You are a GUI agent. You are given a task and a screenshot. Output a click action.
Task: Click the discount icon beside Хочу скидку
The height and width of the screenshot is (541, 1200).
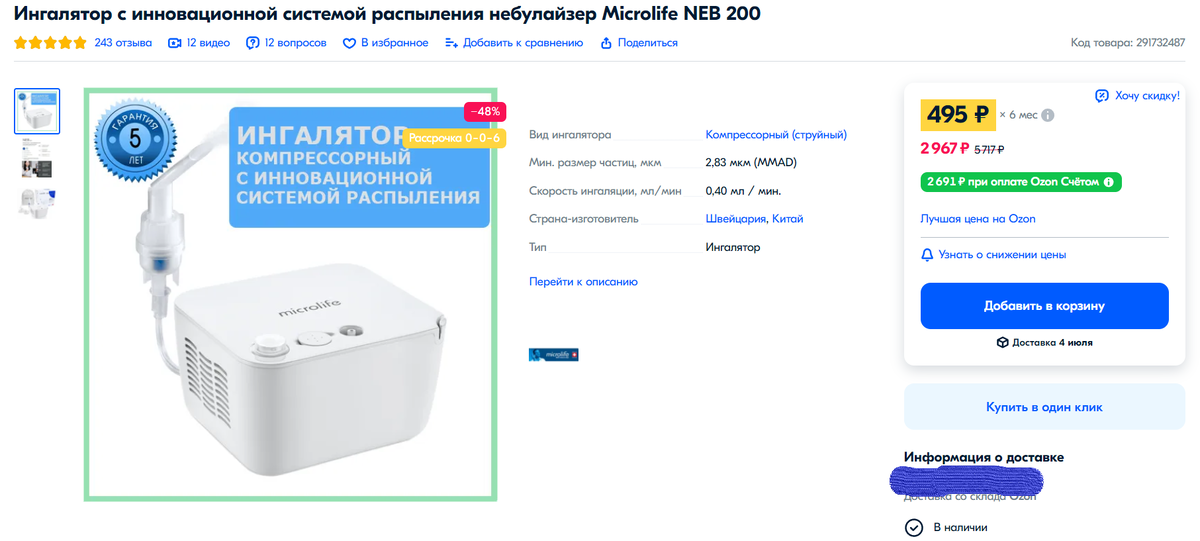coord(1102,96)
